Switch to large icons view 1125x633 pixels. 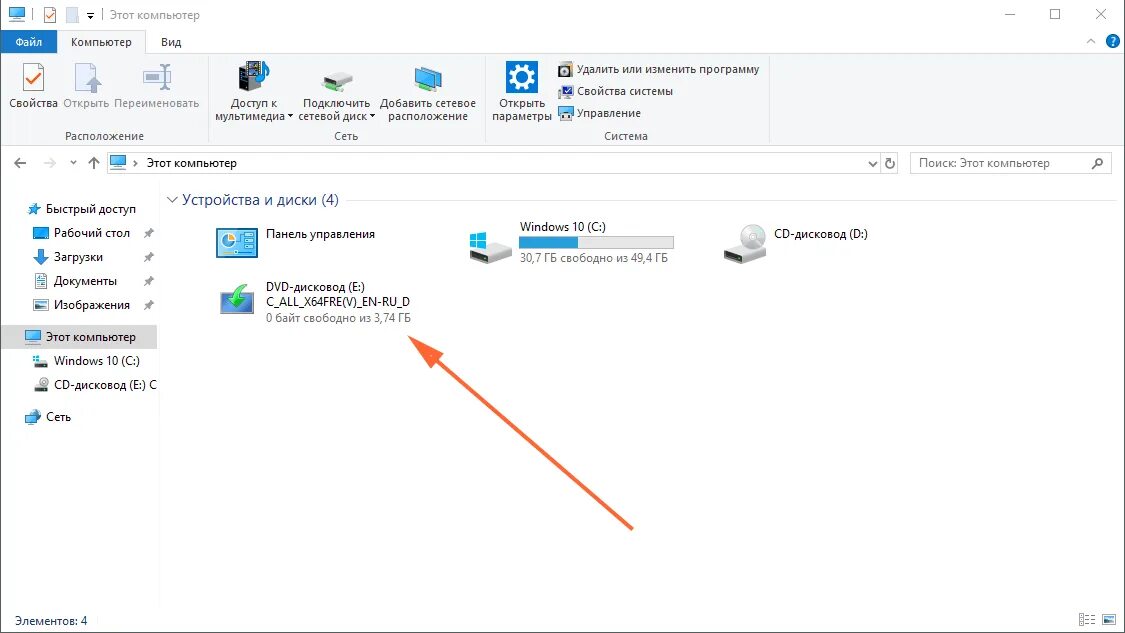coord(1109,619)
